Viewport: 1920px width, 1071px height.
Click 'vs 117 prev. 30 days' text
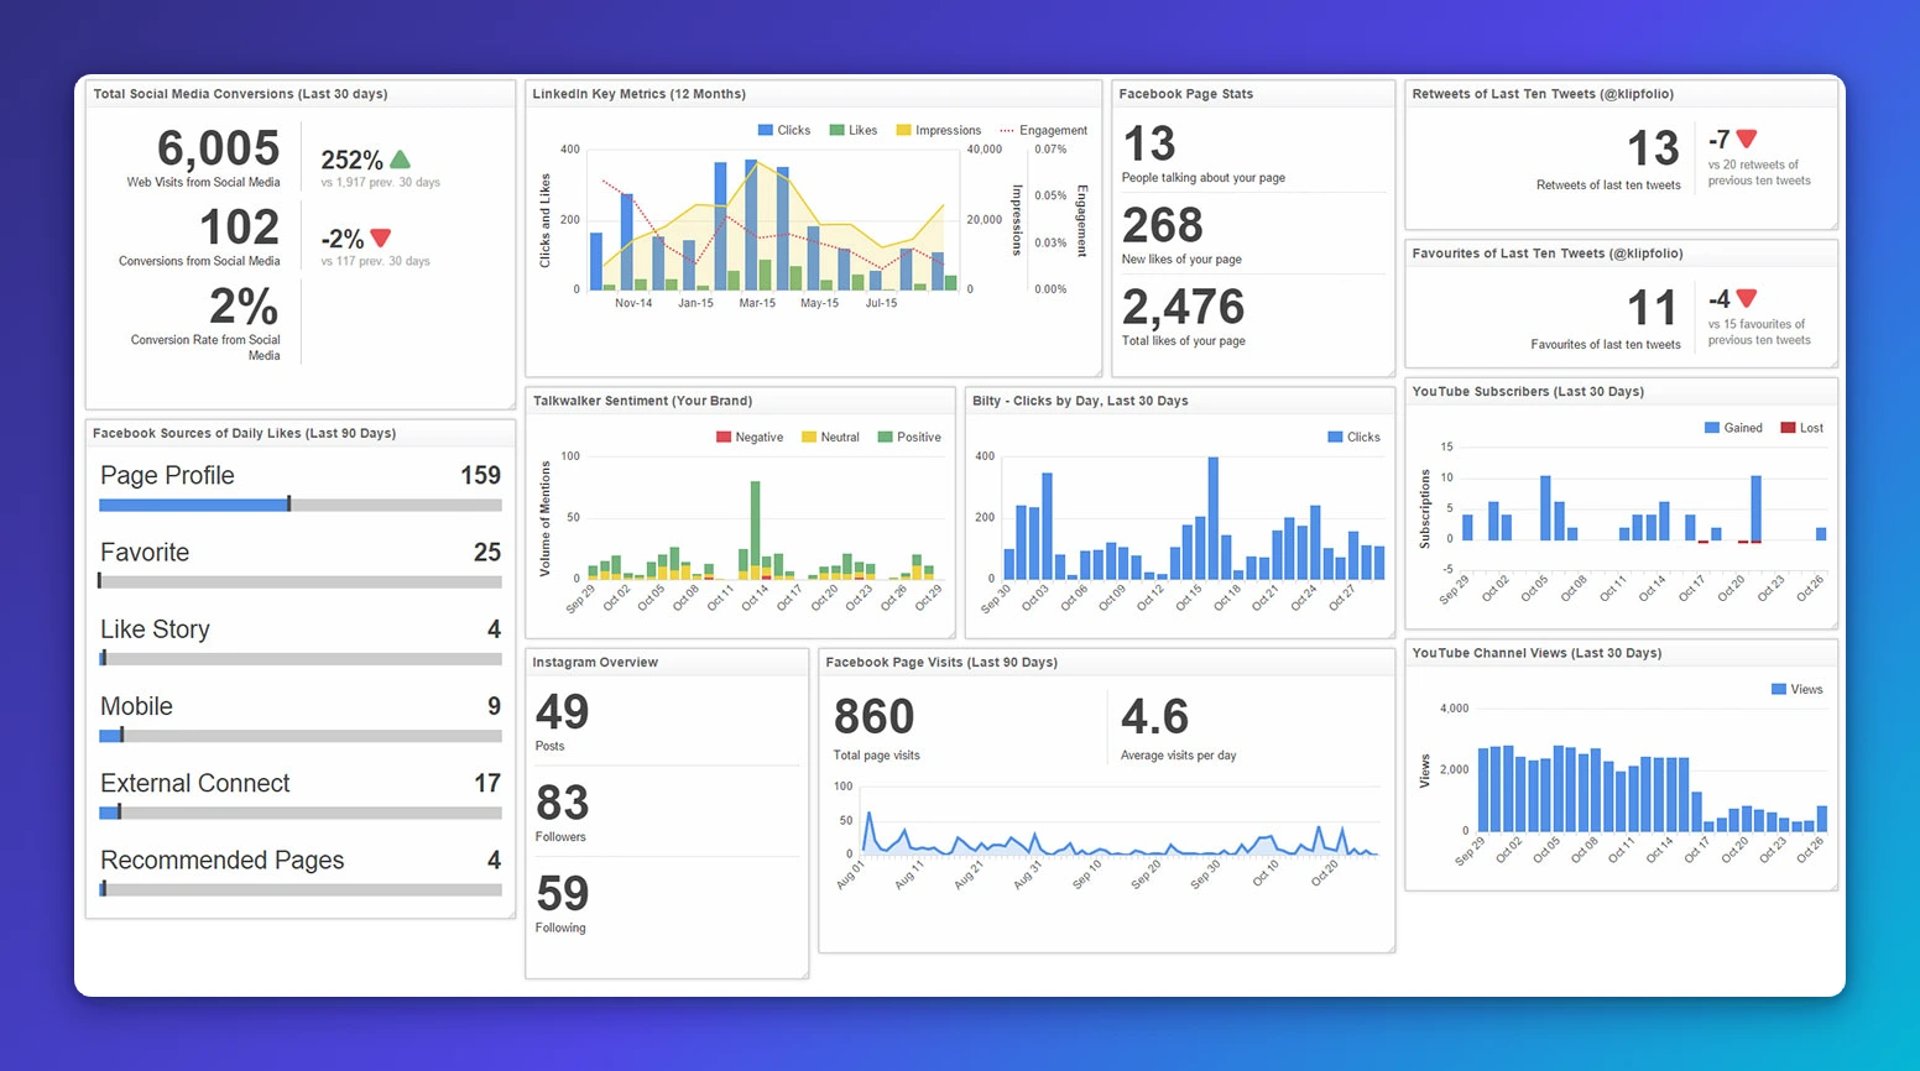tap(375, 261)
